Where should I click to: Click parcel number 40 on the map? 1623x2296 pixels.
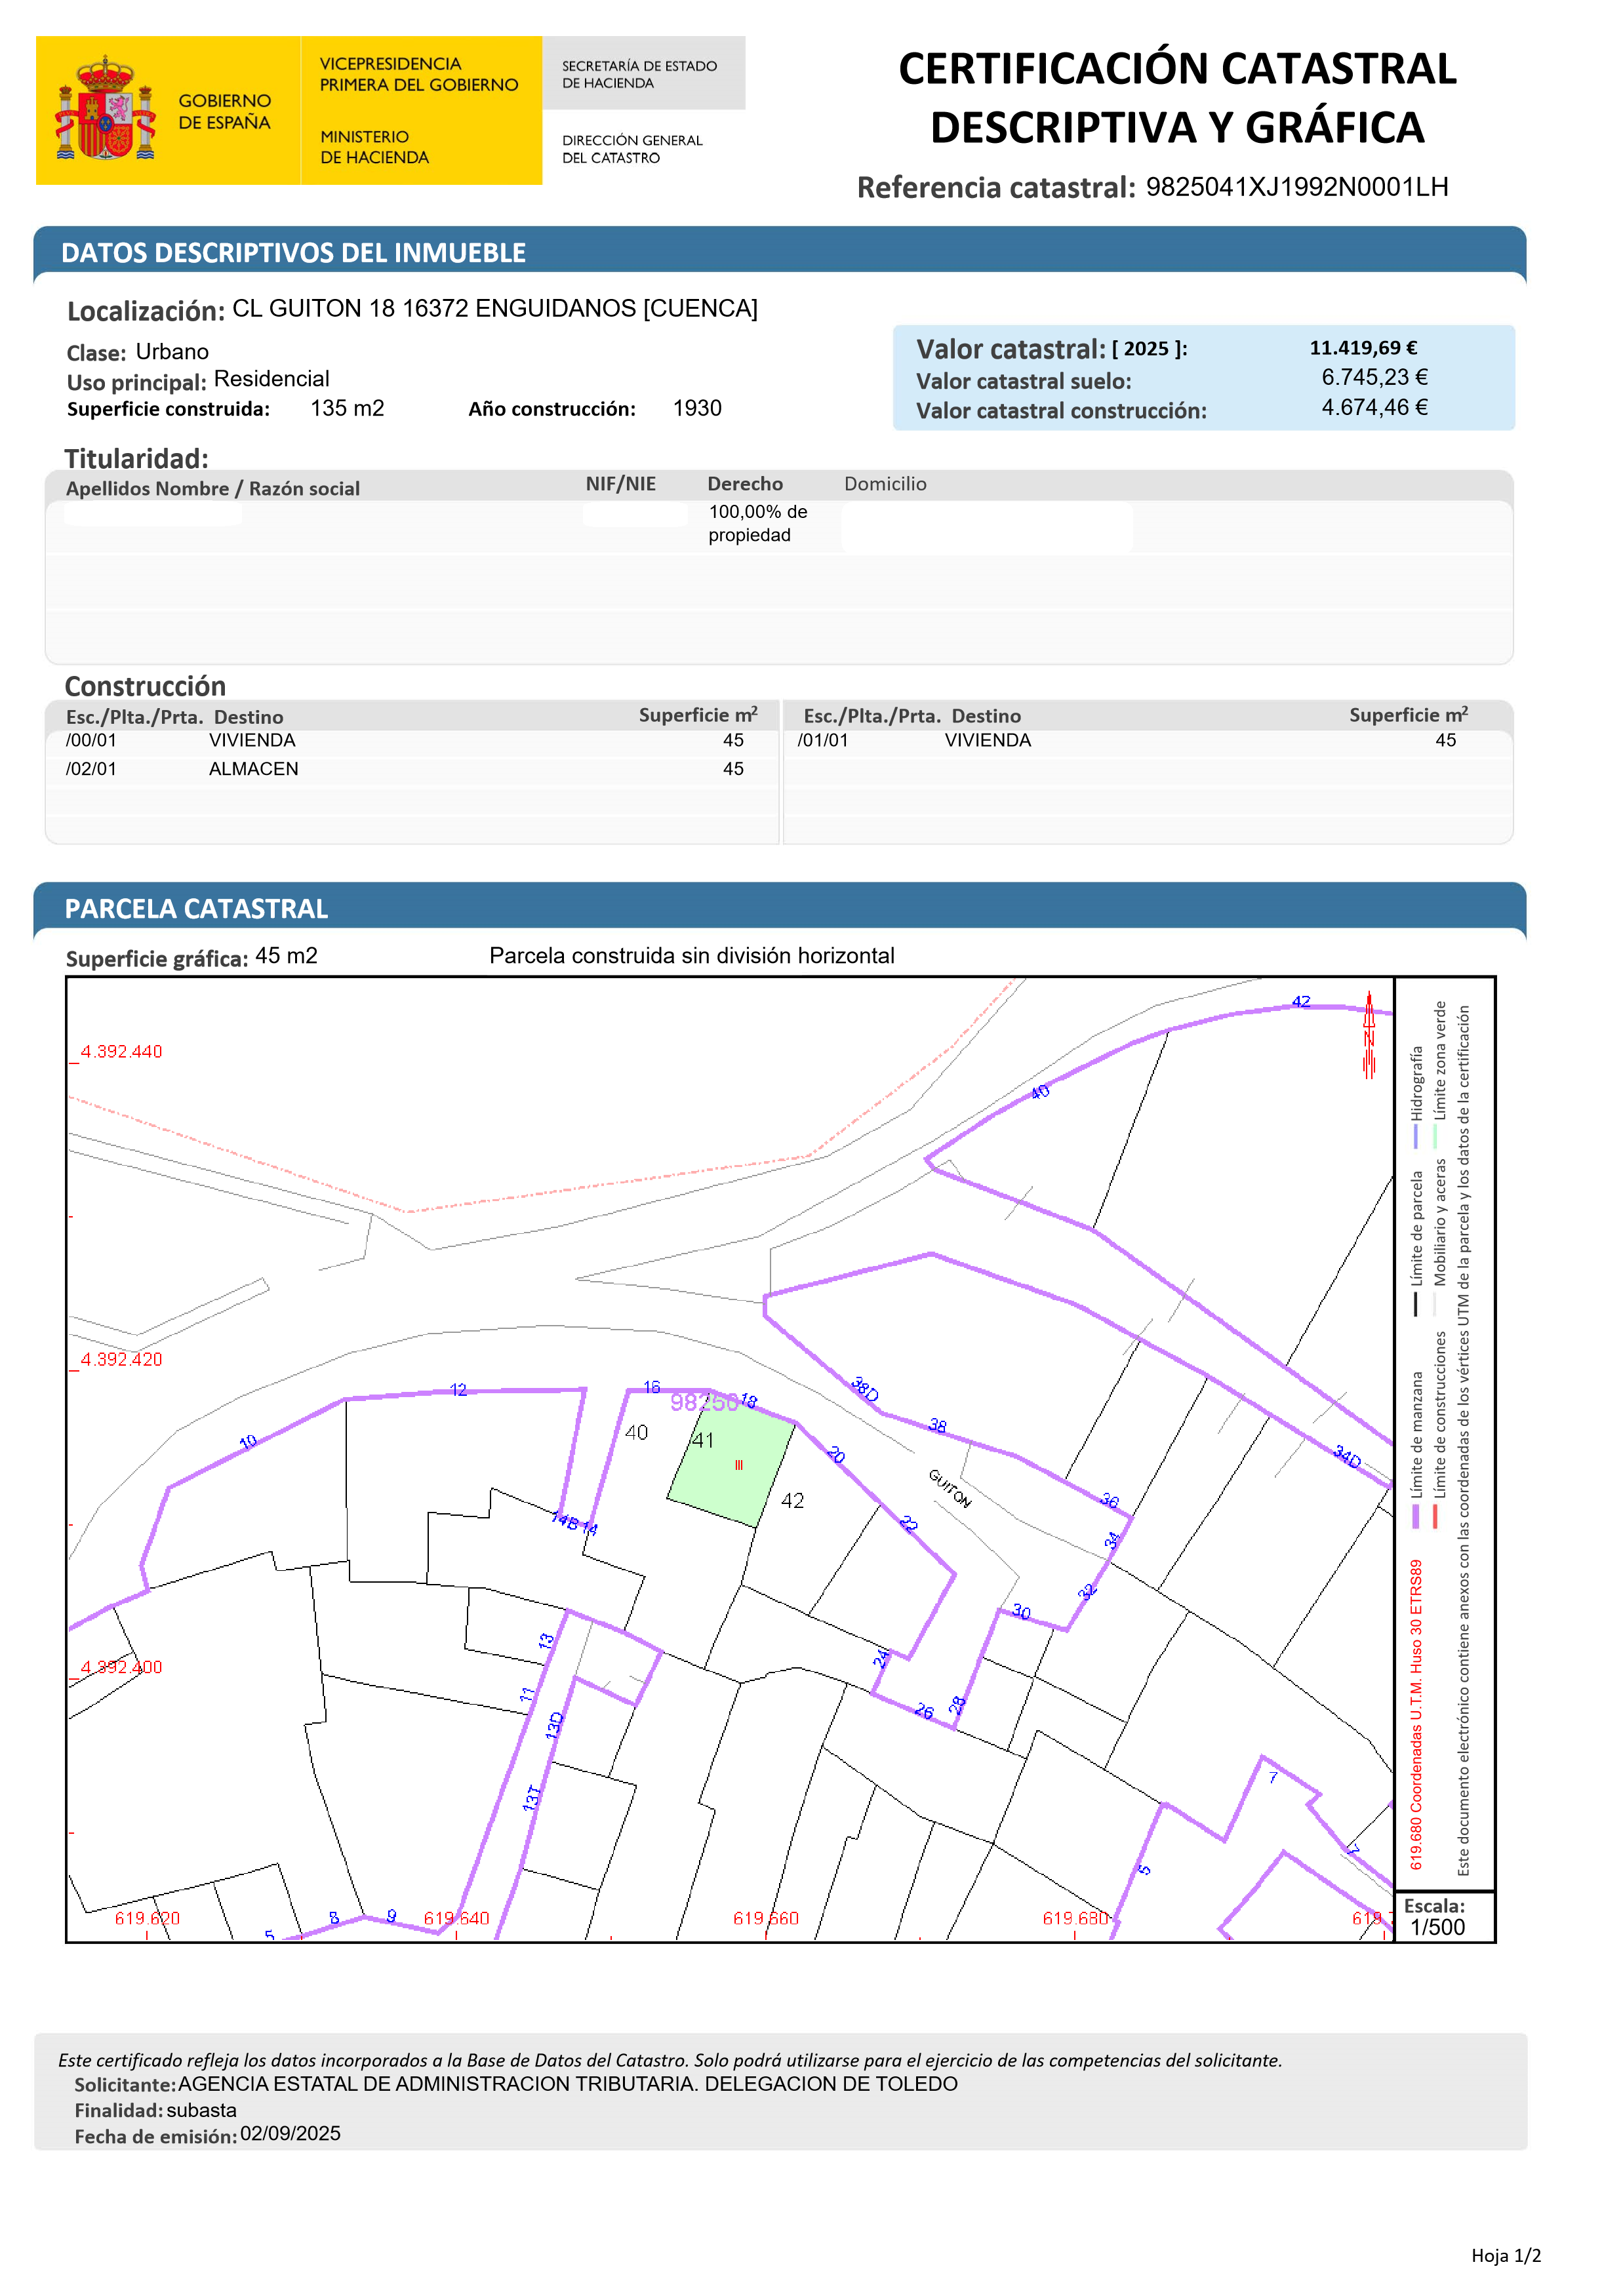(x=636, y=1433)
